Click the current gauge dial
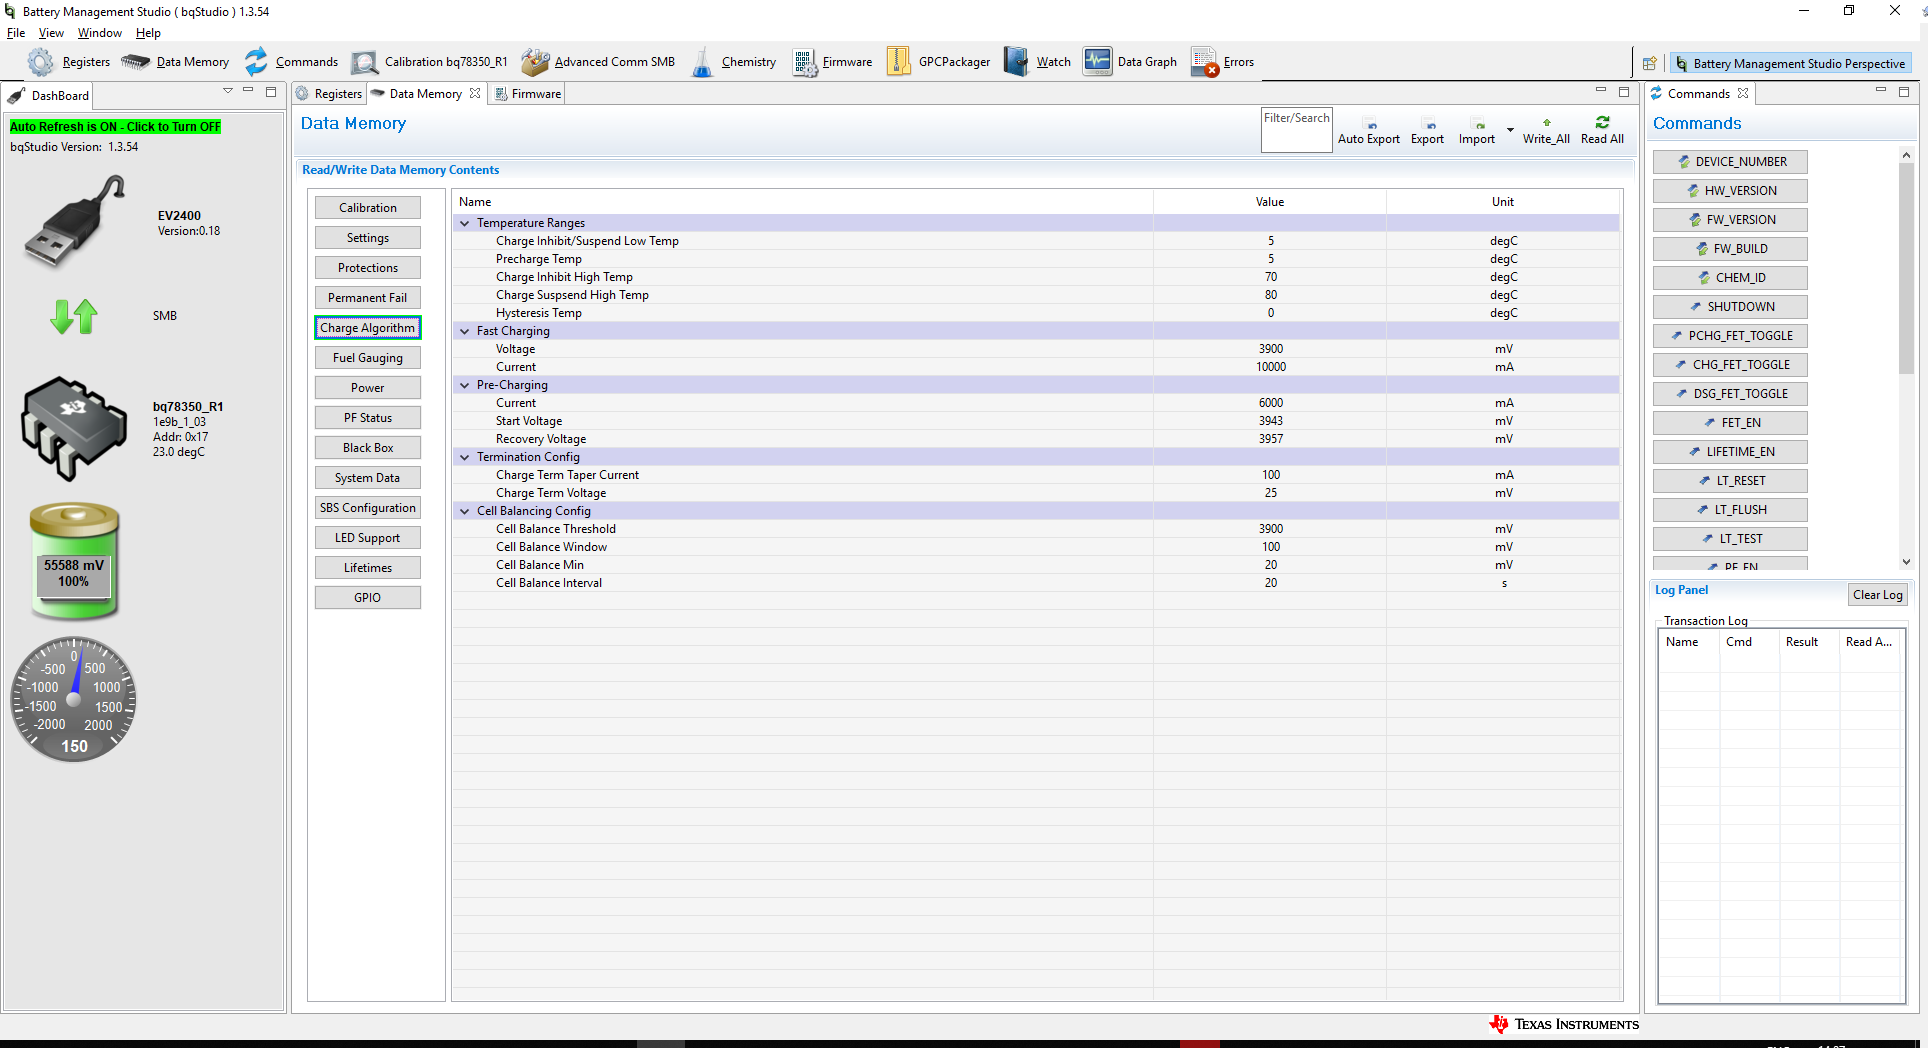The image size is (1928, 1048). tap(74, 699)
